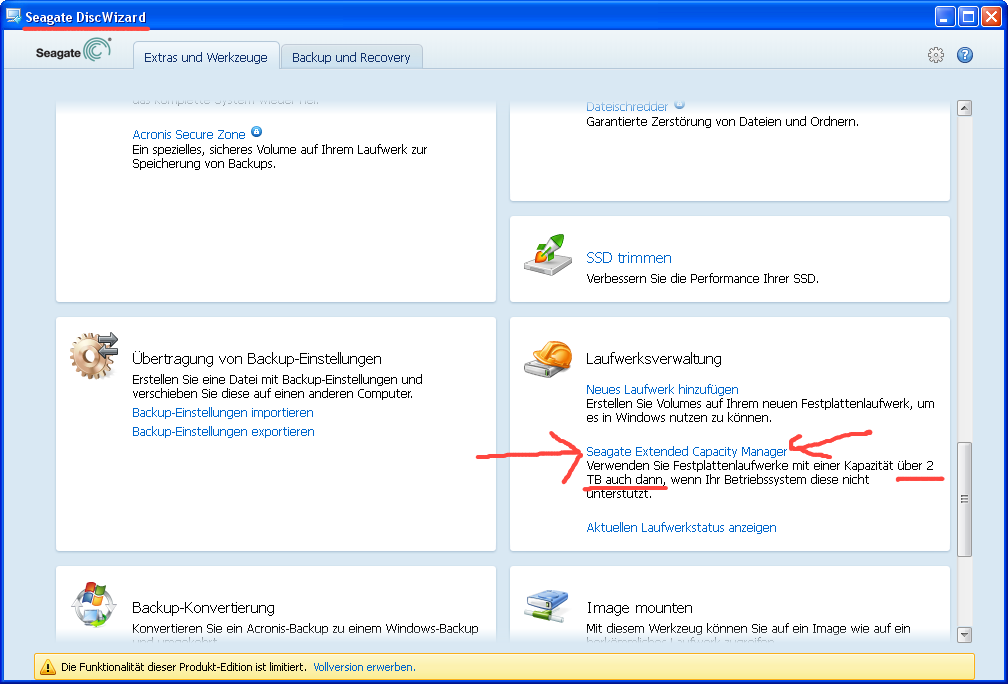Viewport: 1008px width, 684px height.
Task: Click 'Die Funktionalität dieser Produkt-Edition ist limitiert.'
Action: click(184, 667)
